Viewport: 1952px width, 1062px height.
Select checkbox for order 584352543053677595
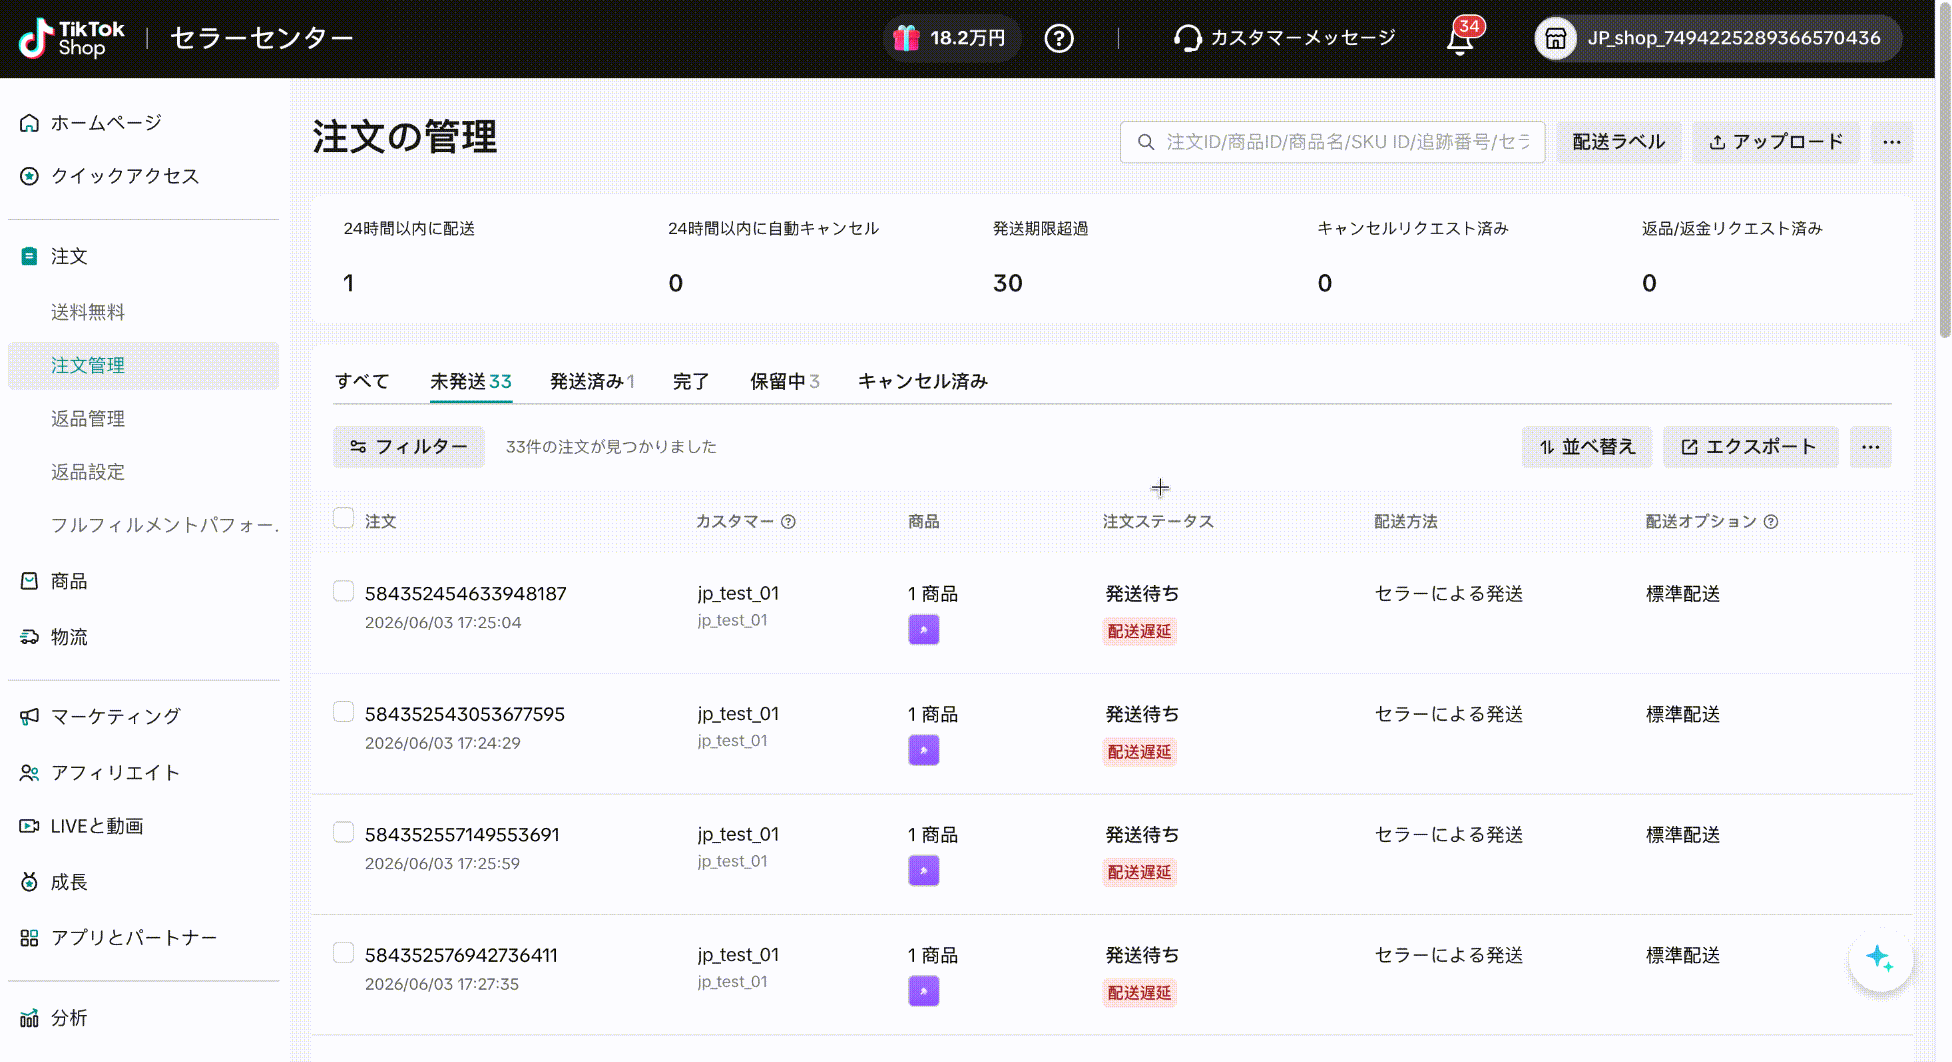pos(343,711)
